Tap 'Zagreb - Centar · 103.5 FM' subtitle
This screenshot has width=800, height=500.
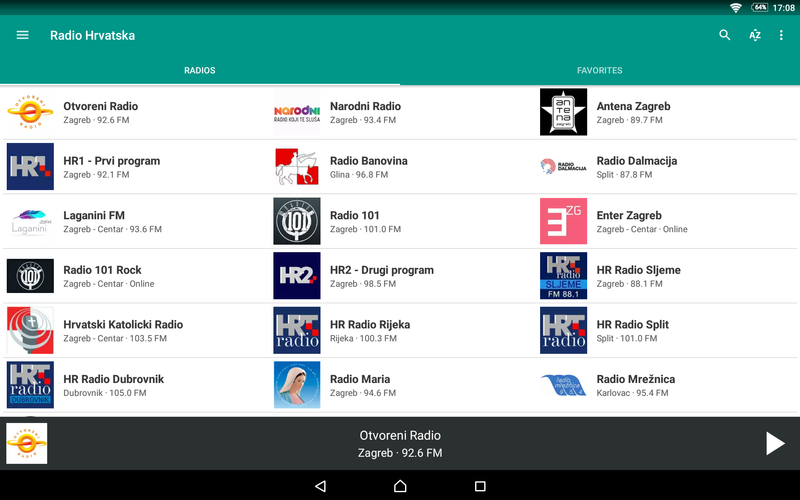coord(115,338)
